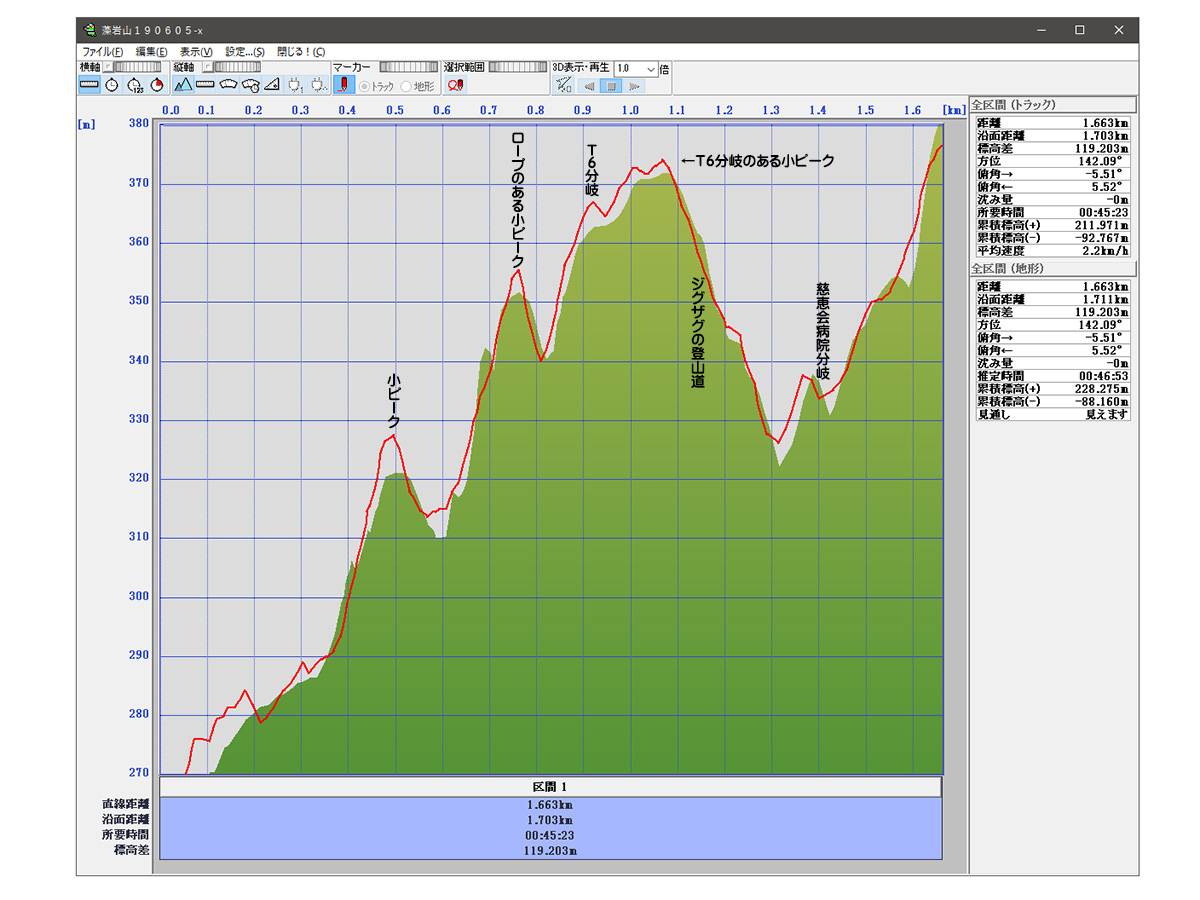Open the ファイル(F) menu
The image size is (1200, 900).
[102, 51]
